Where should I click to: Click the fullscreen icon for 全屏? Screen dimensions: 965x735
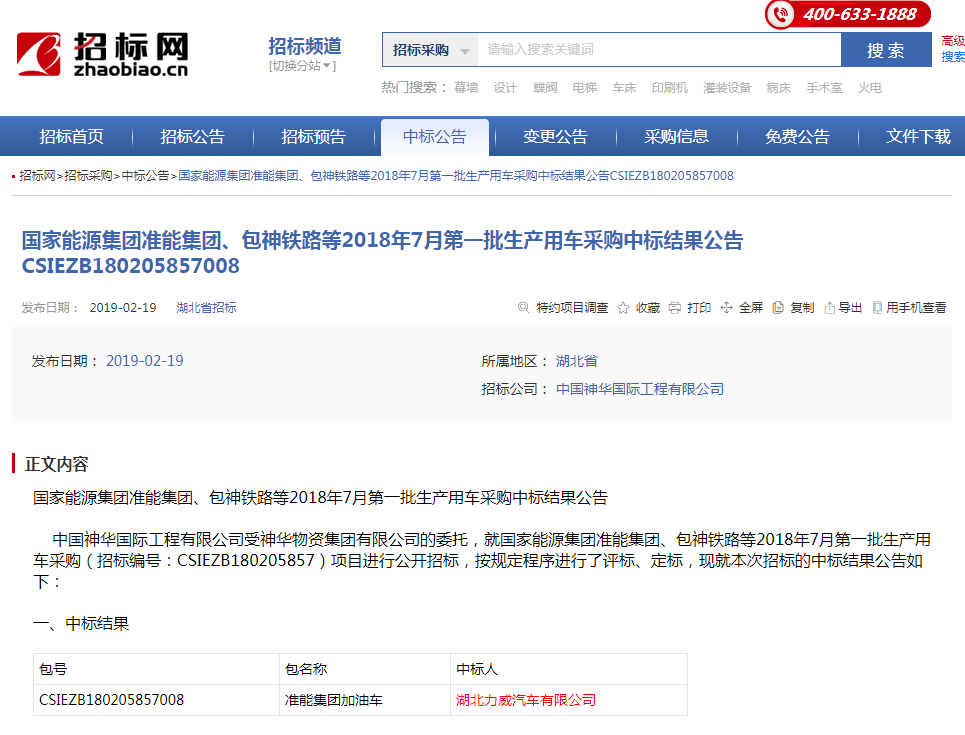pyautogui.click(x=726, y=307)
